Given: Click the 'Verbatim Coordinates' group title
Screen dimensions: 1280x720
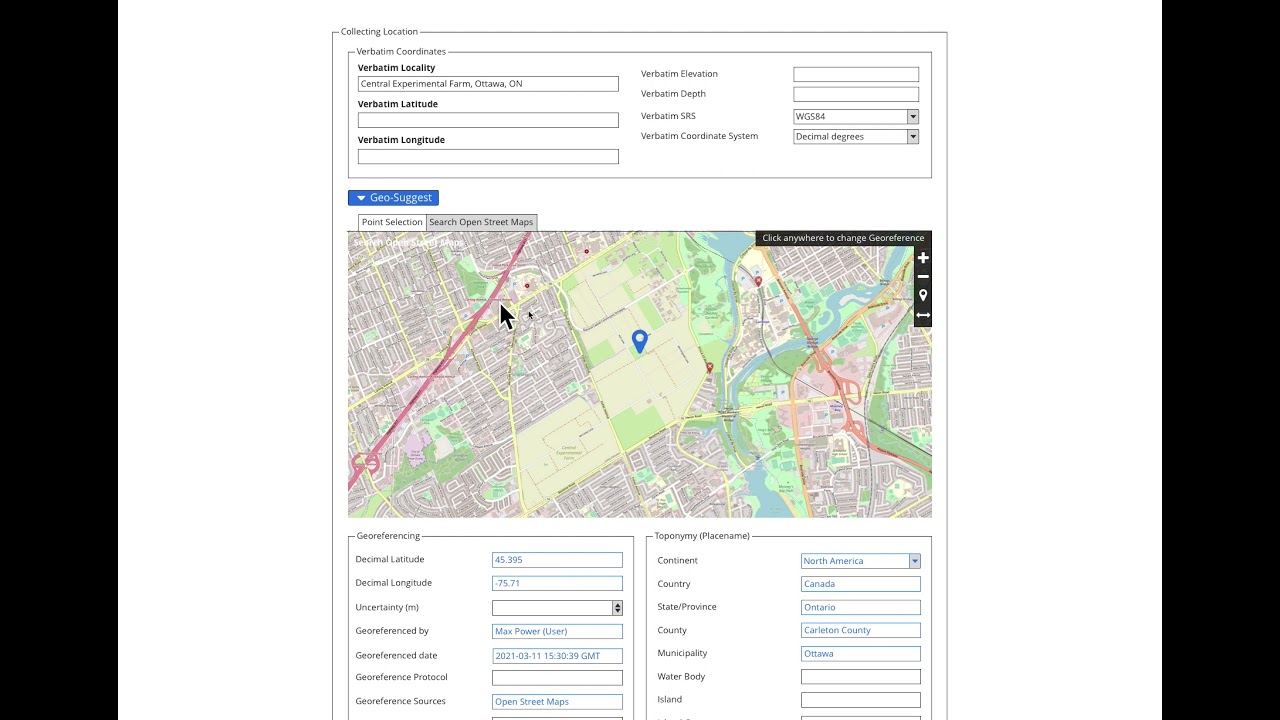Looking at the screenshot, I should [401, 52].
